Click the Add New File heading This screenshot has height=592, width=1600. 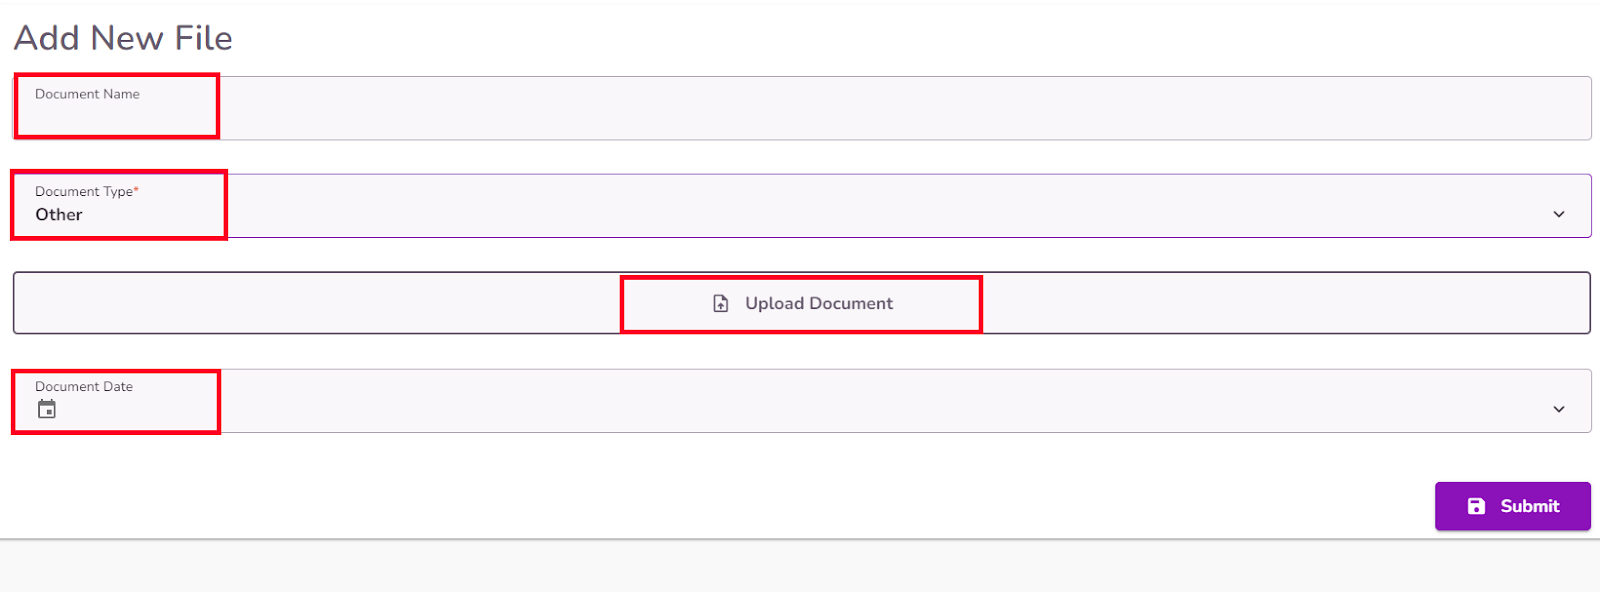pos(120,38)
